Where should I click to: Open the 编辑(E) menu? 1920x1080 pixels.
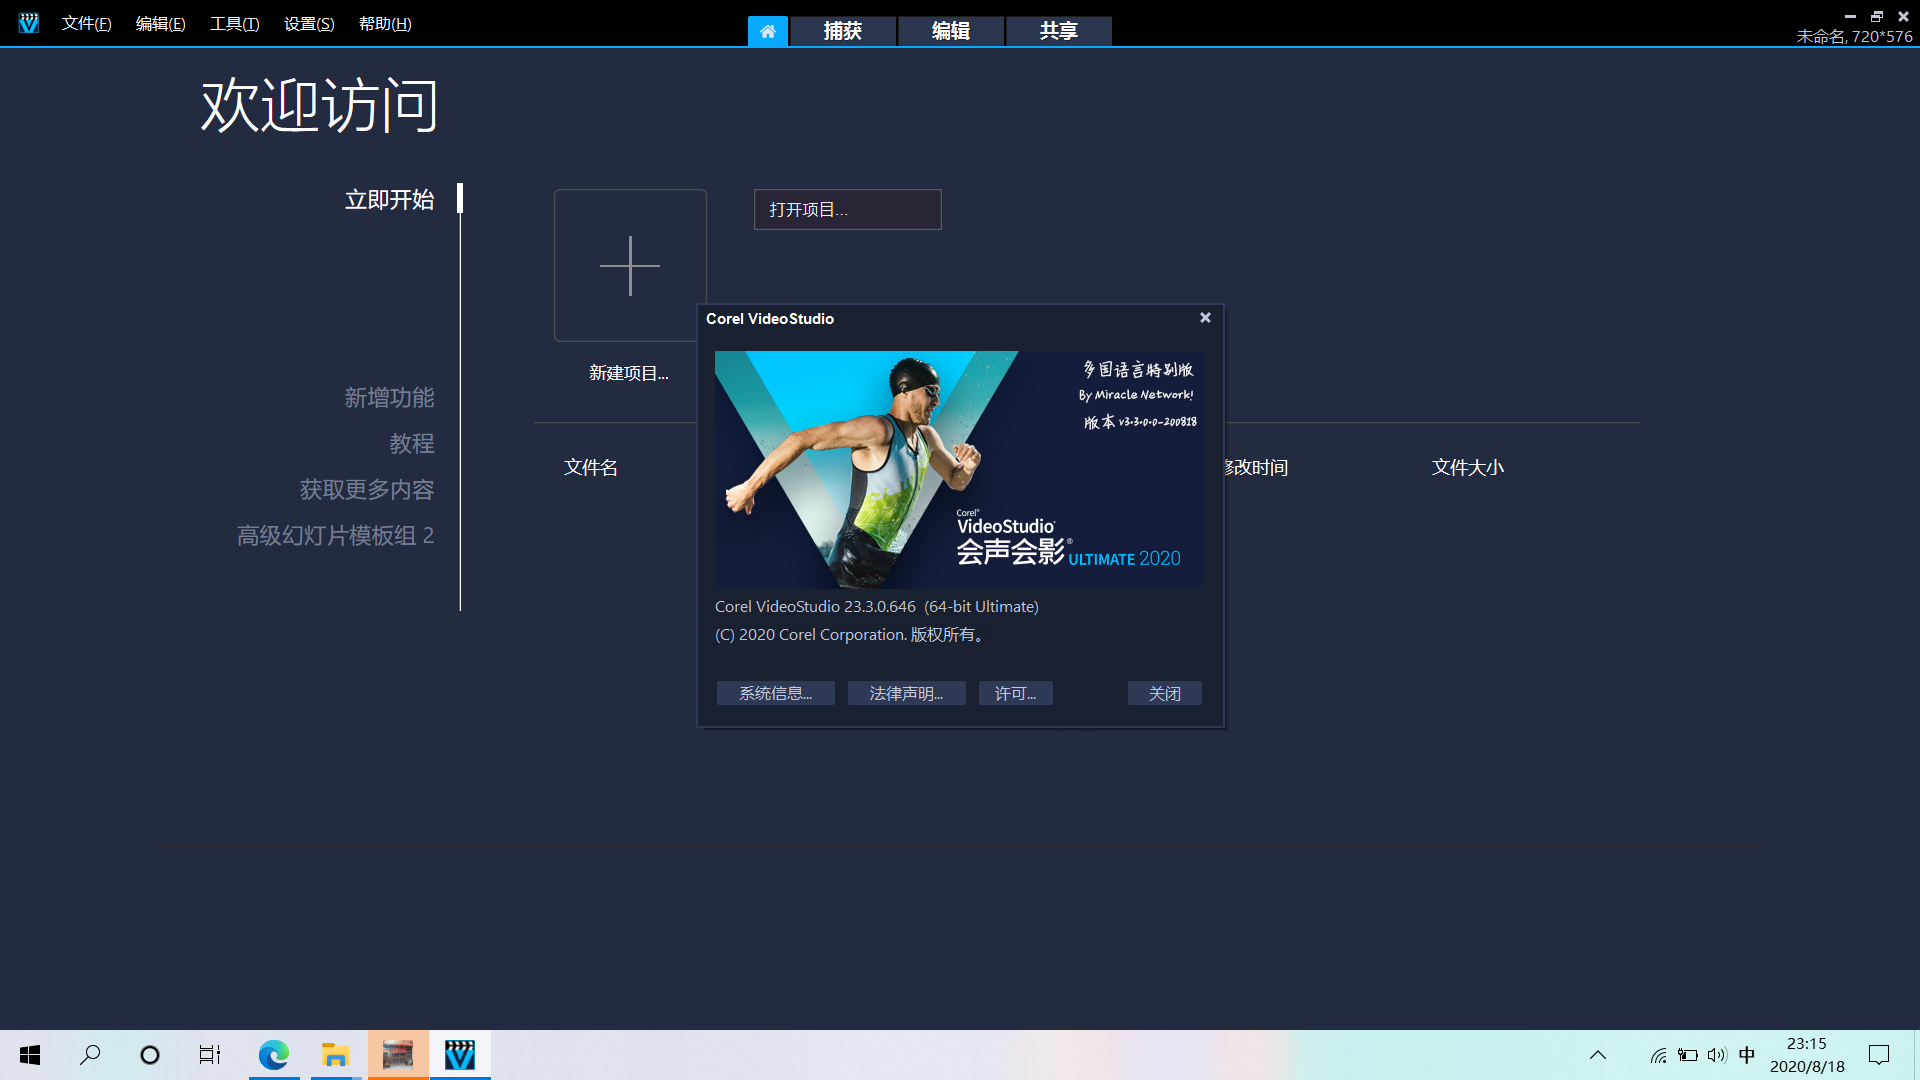[160, 24]
